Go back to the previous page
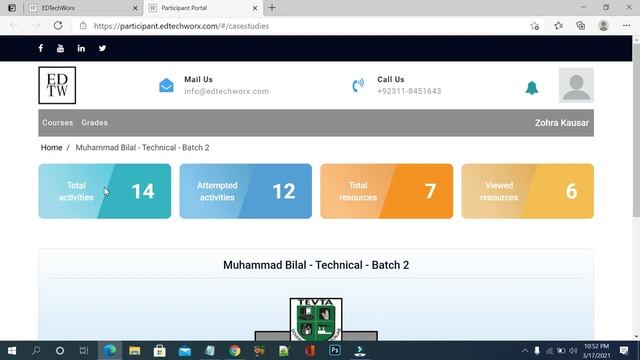Screen dimensions: 640x360 tap(13, 26)
